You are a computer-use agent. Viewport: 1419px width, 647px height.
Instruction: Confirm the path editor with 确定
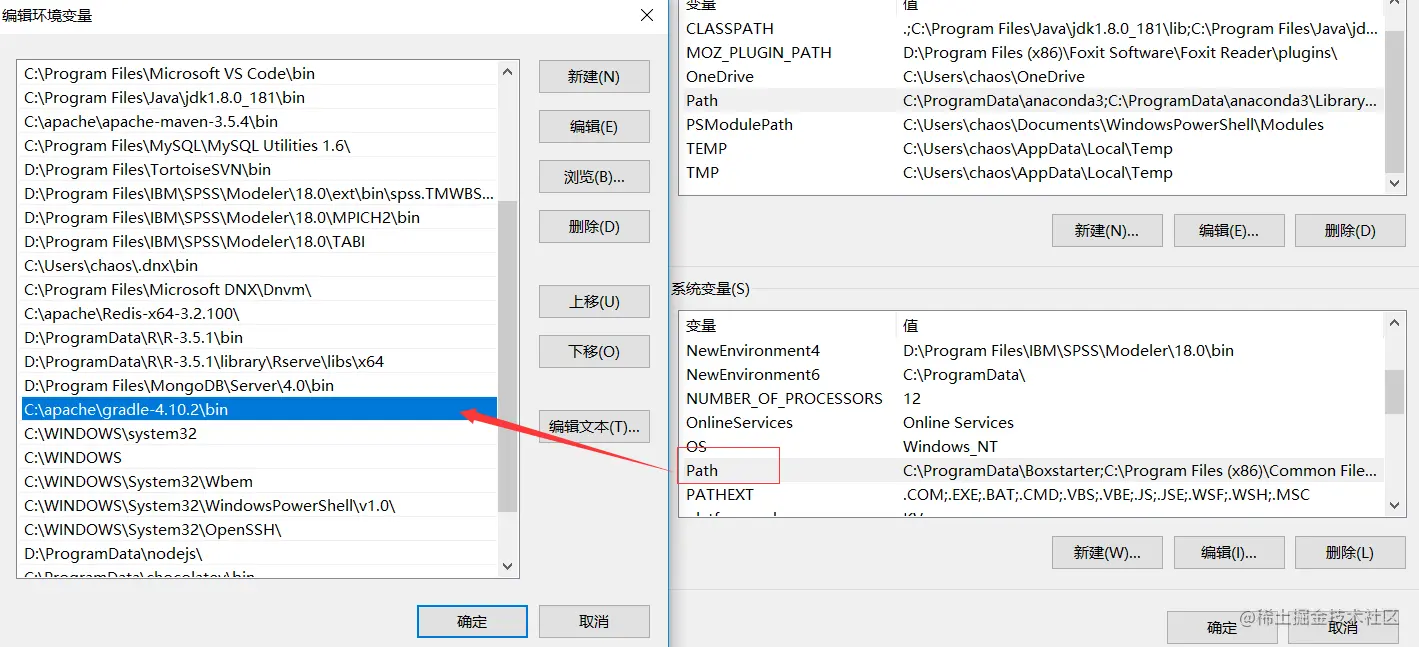point(472,621)
